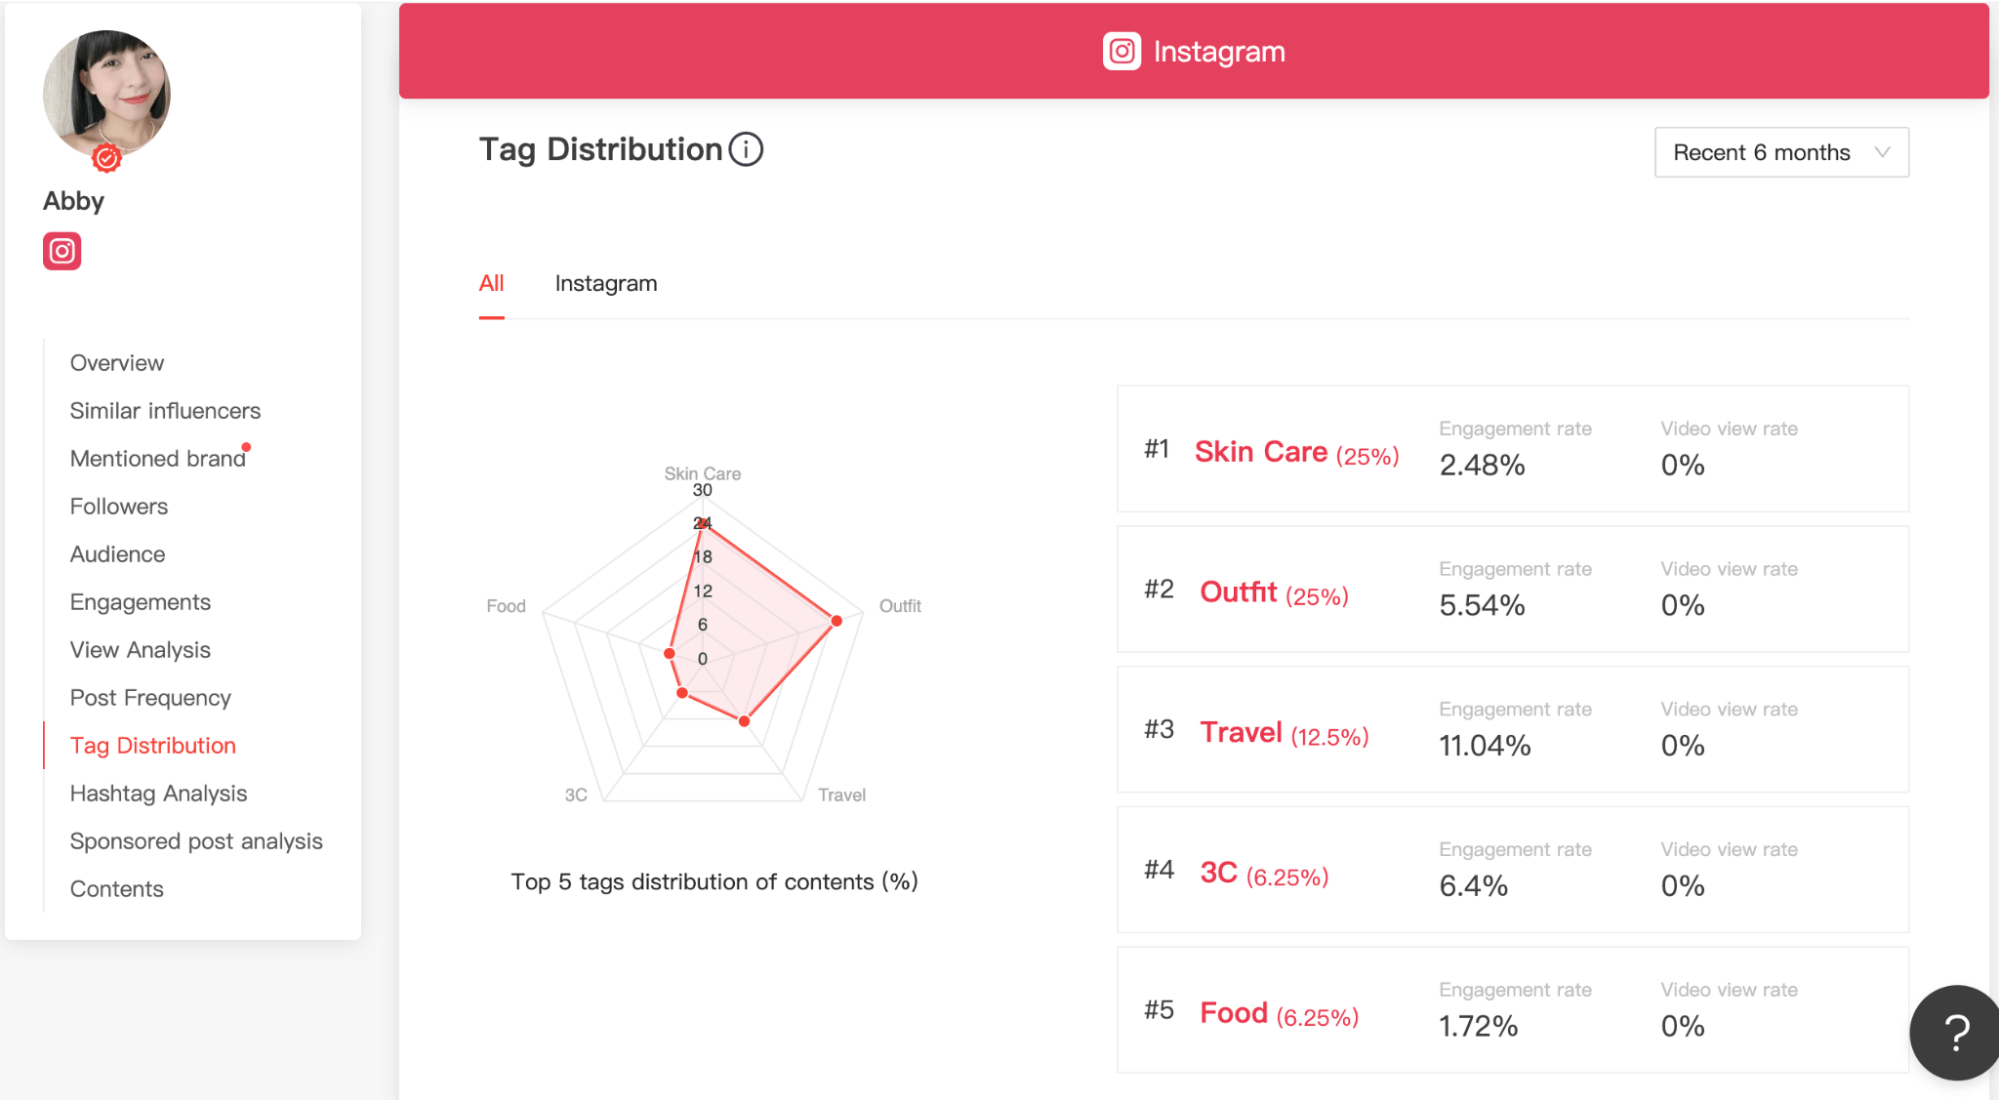Expand the Recent 6 months dropdown
Image resolution: width=1999 pixels, height=1101 pixels.
tap(1779, 151)
